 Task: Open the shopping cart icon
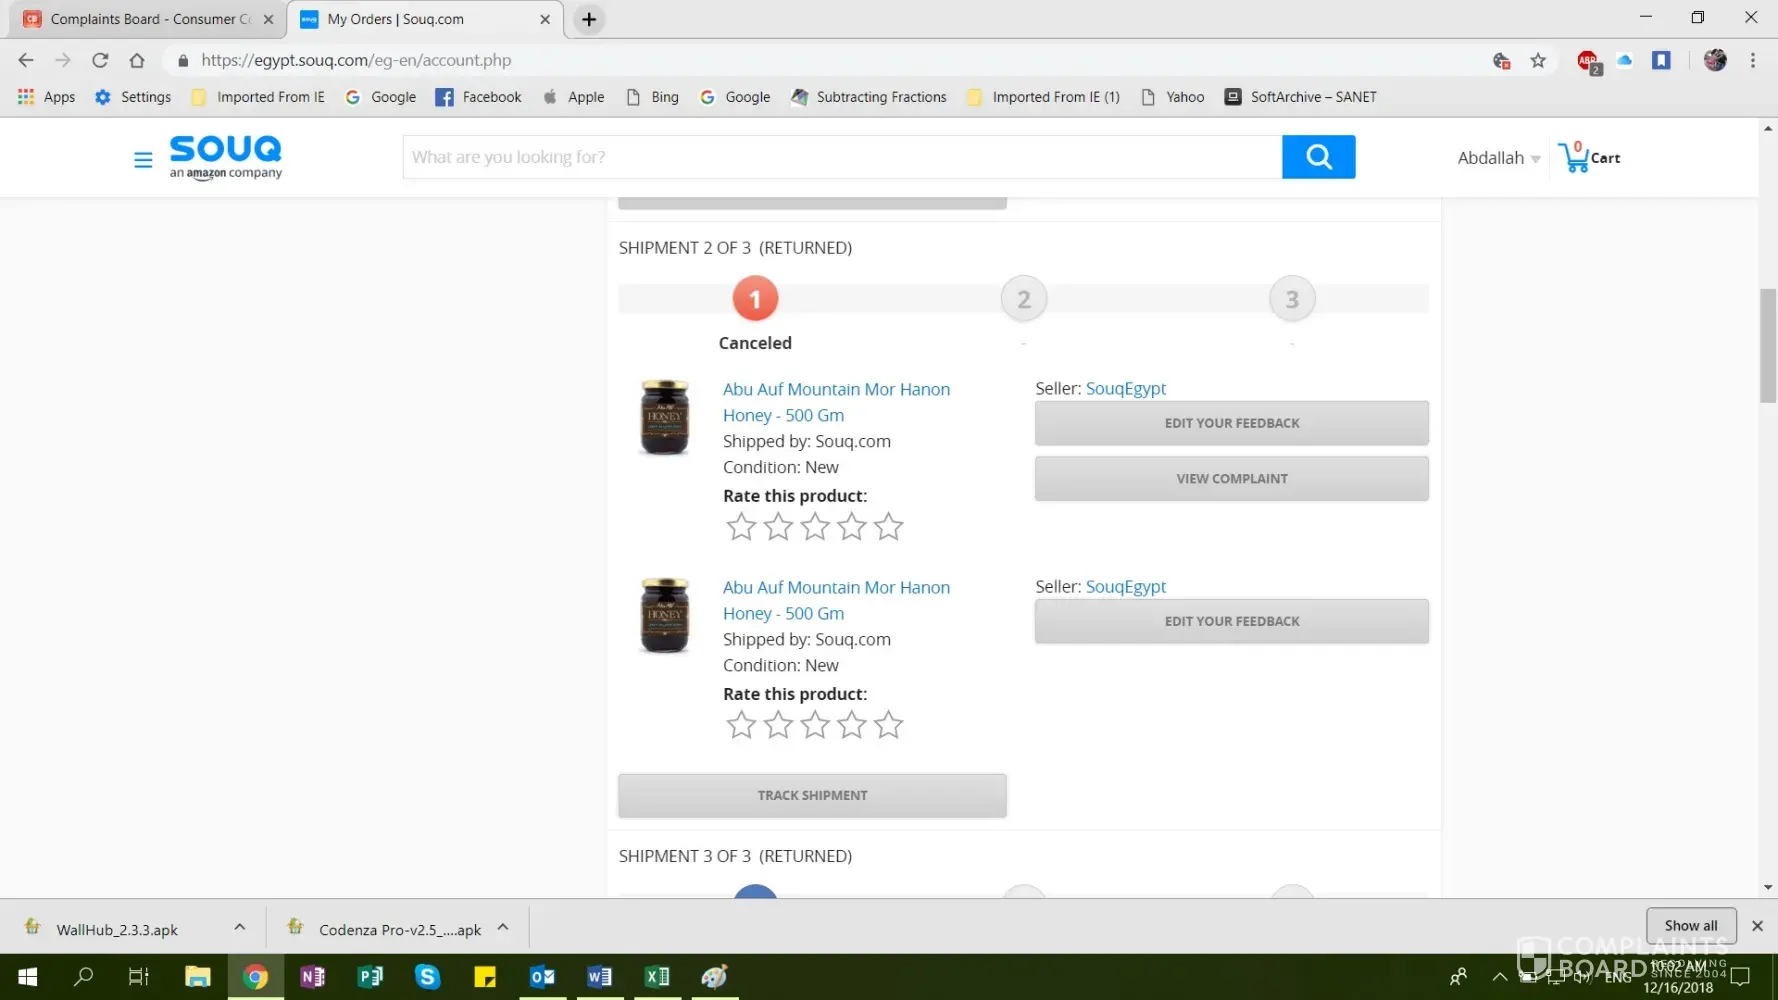point(1575,157)
